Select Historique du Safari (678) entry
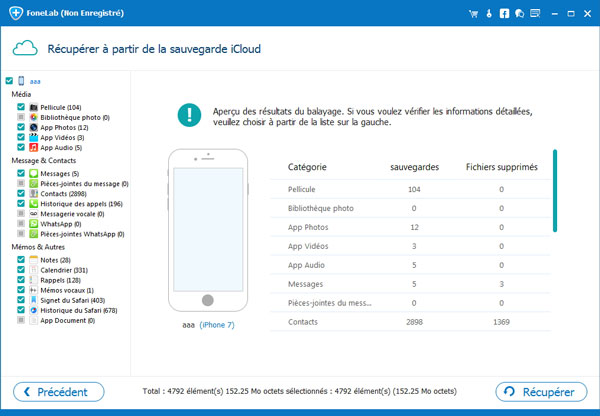Viewport: 600px width, 416px height. coord(79,310)
